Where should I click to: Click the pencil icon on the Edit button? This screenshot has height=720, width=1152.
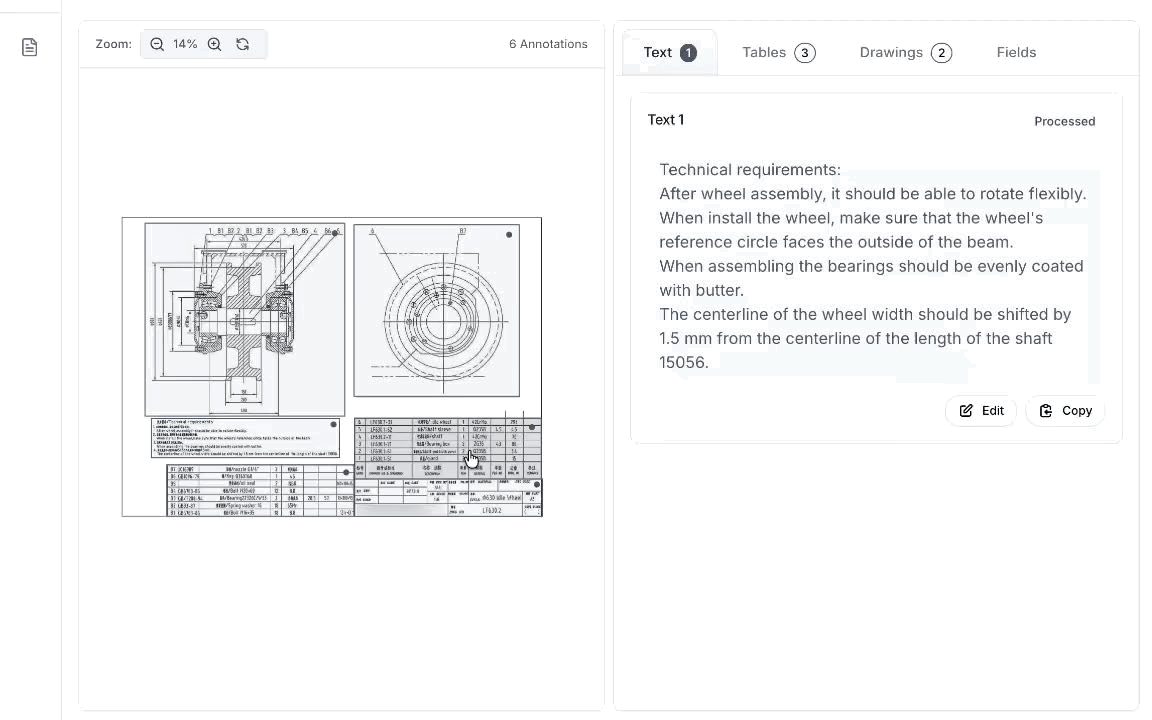pos(966,411)
